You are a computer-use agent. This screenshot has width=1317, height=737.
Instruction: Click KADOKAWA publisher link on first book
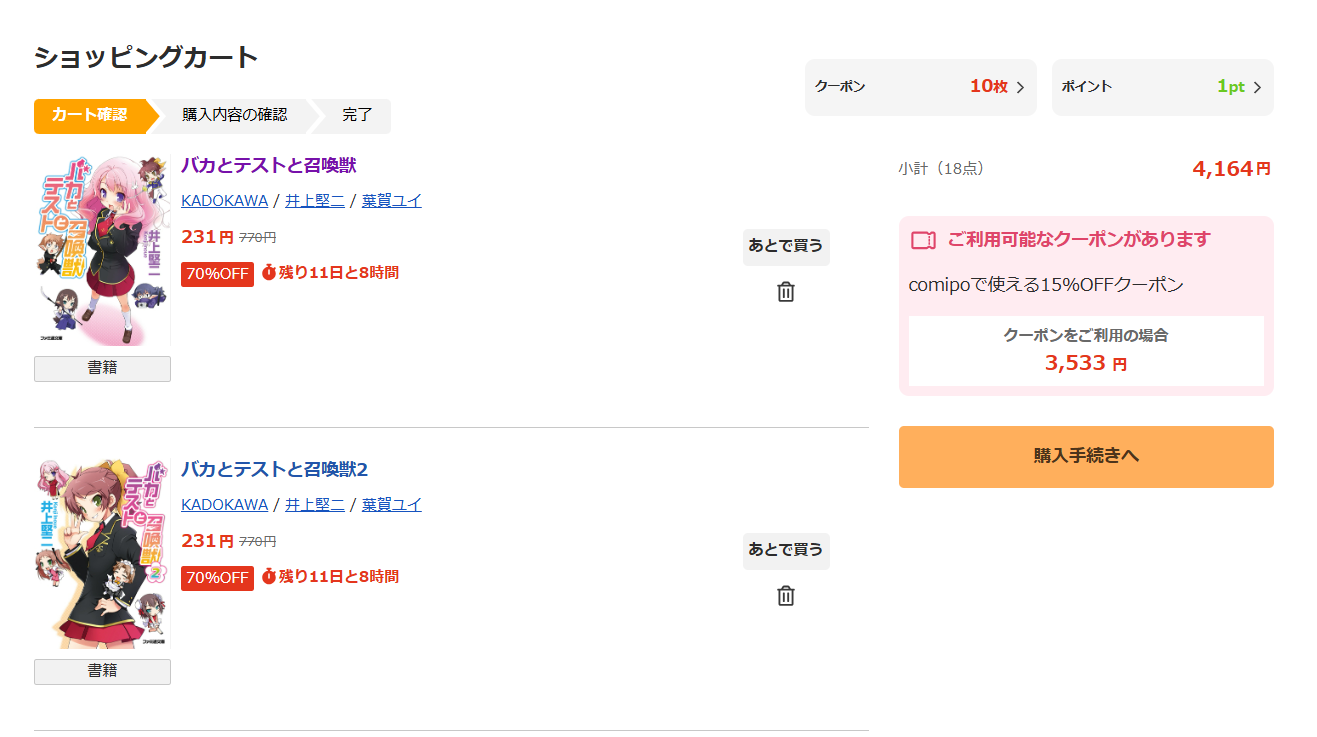tap(224, 201)
